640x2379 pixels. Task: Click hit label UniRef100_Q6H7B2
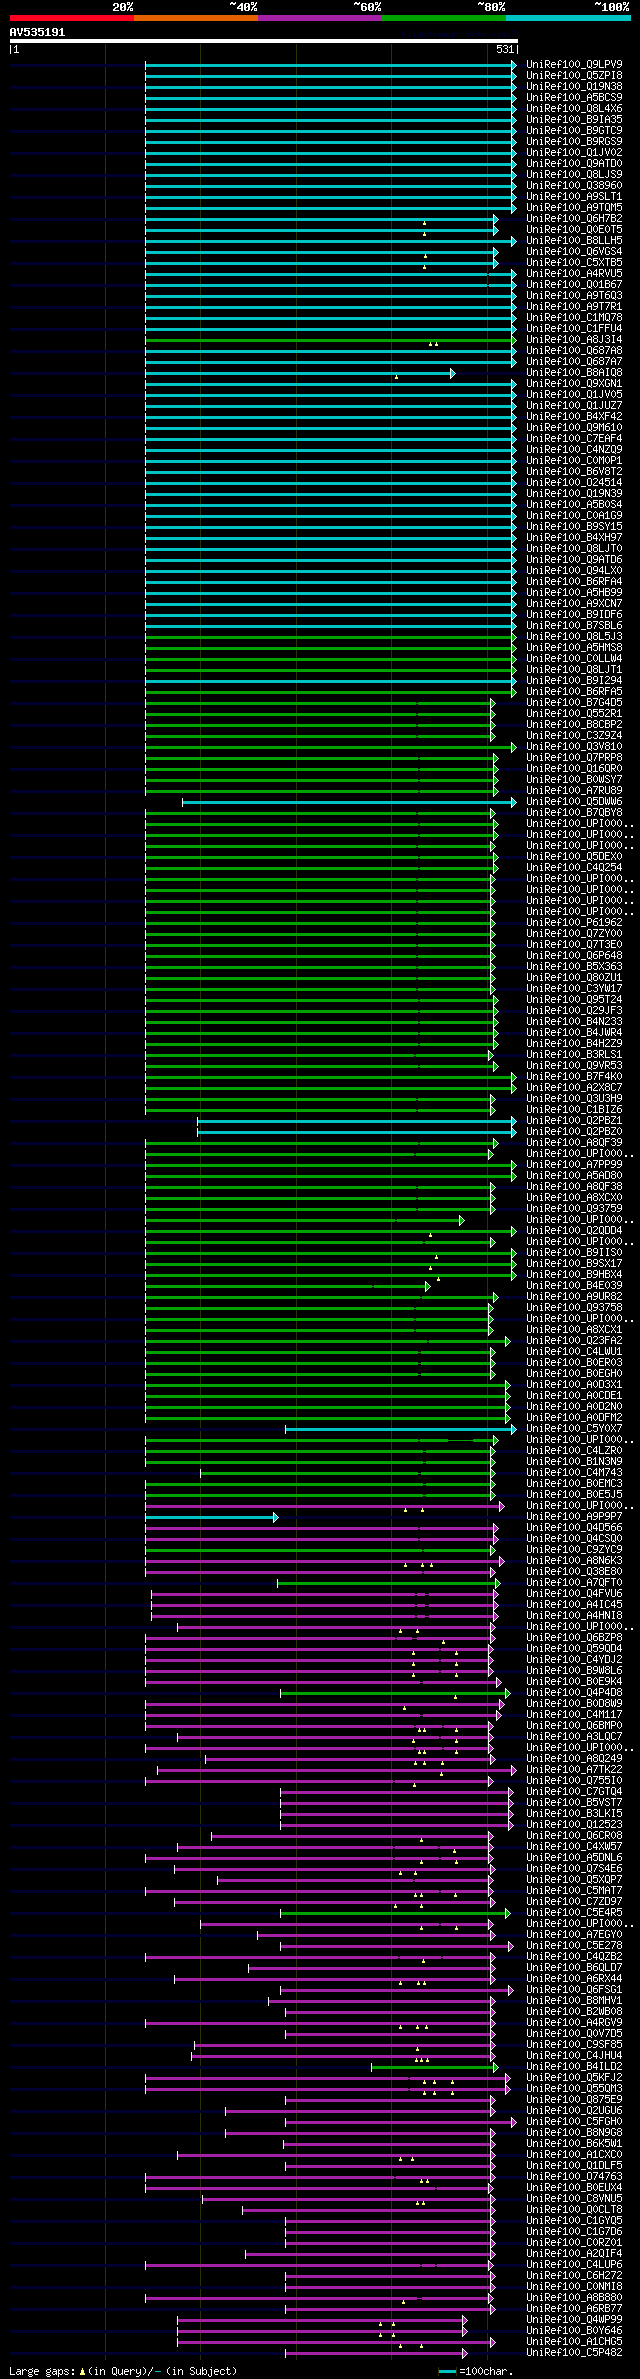(x=574, y=219)
